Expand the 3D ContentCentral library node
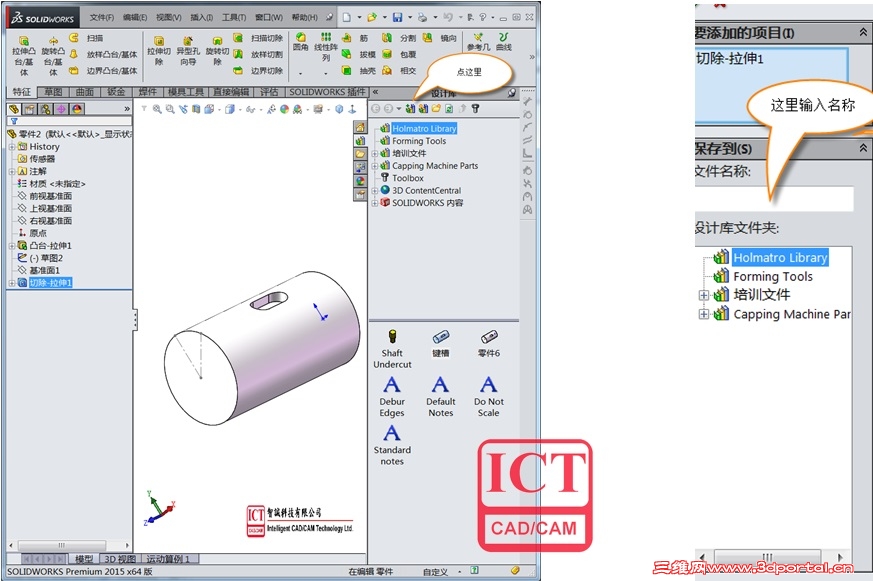The height and width of the screenshot is (581, 873). click(375, 190)
